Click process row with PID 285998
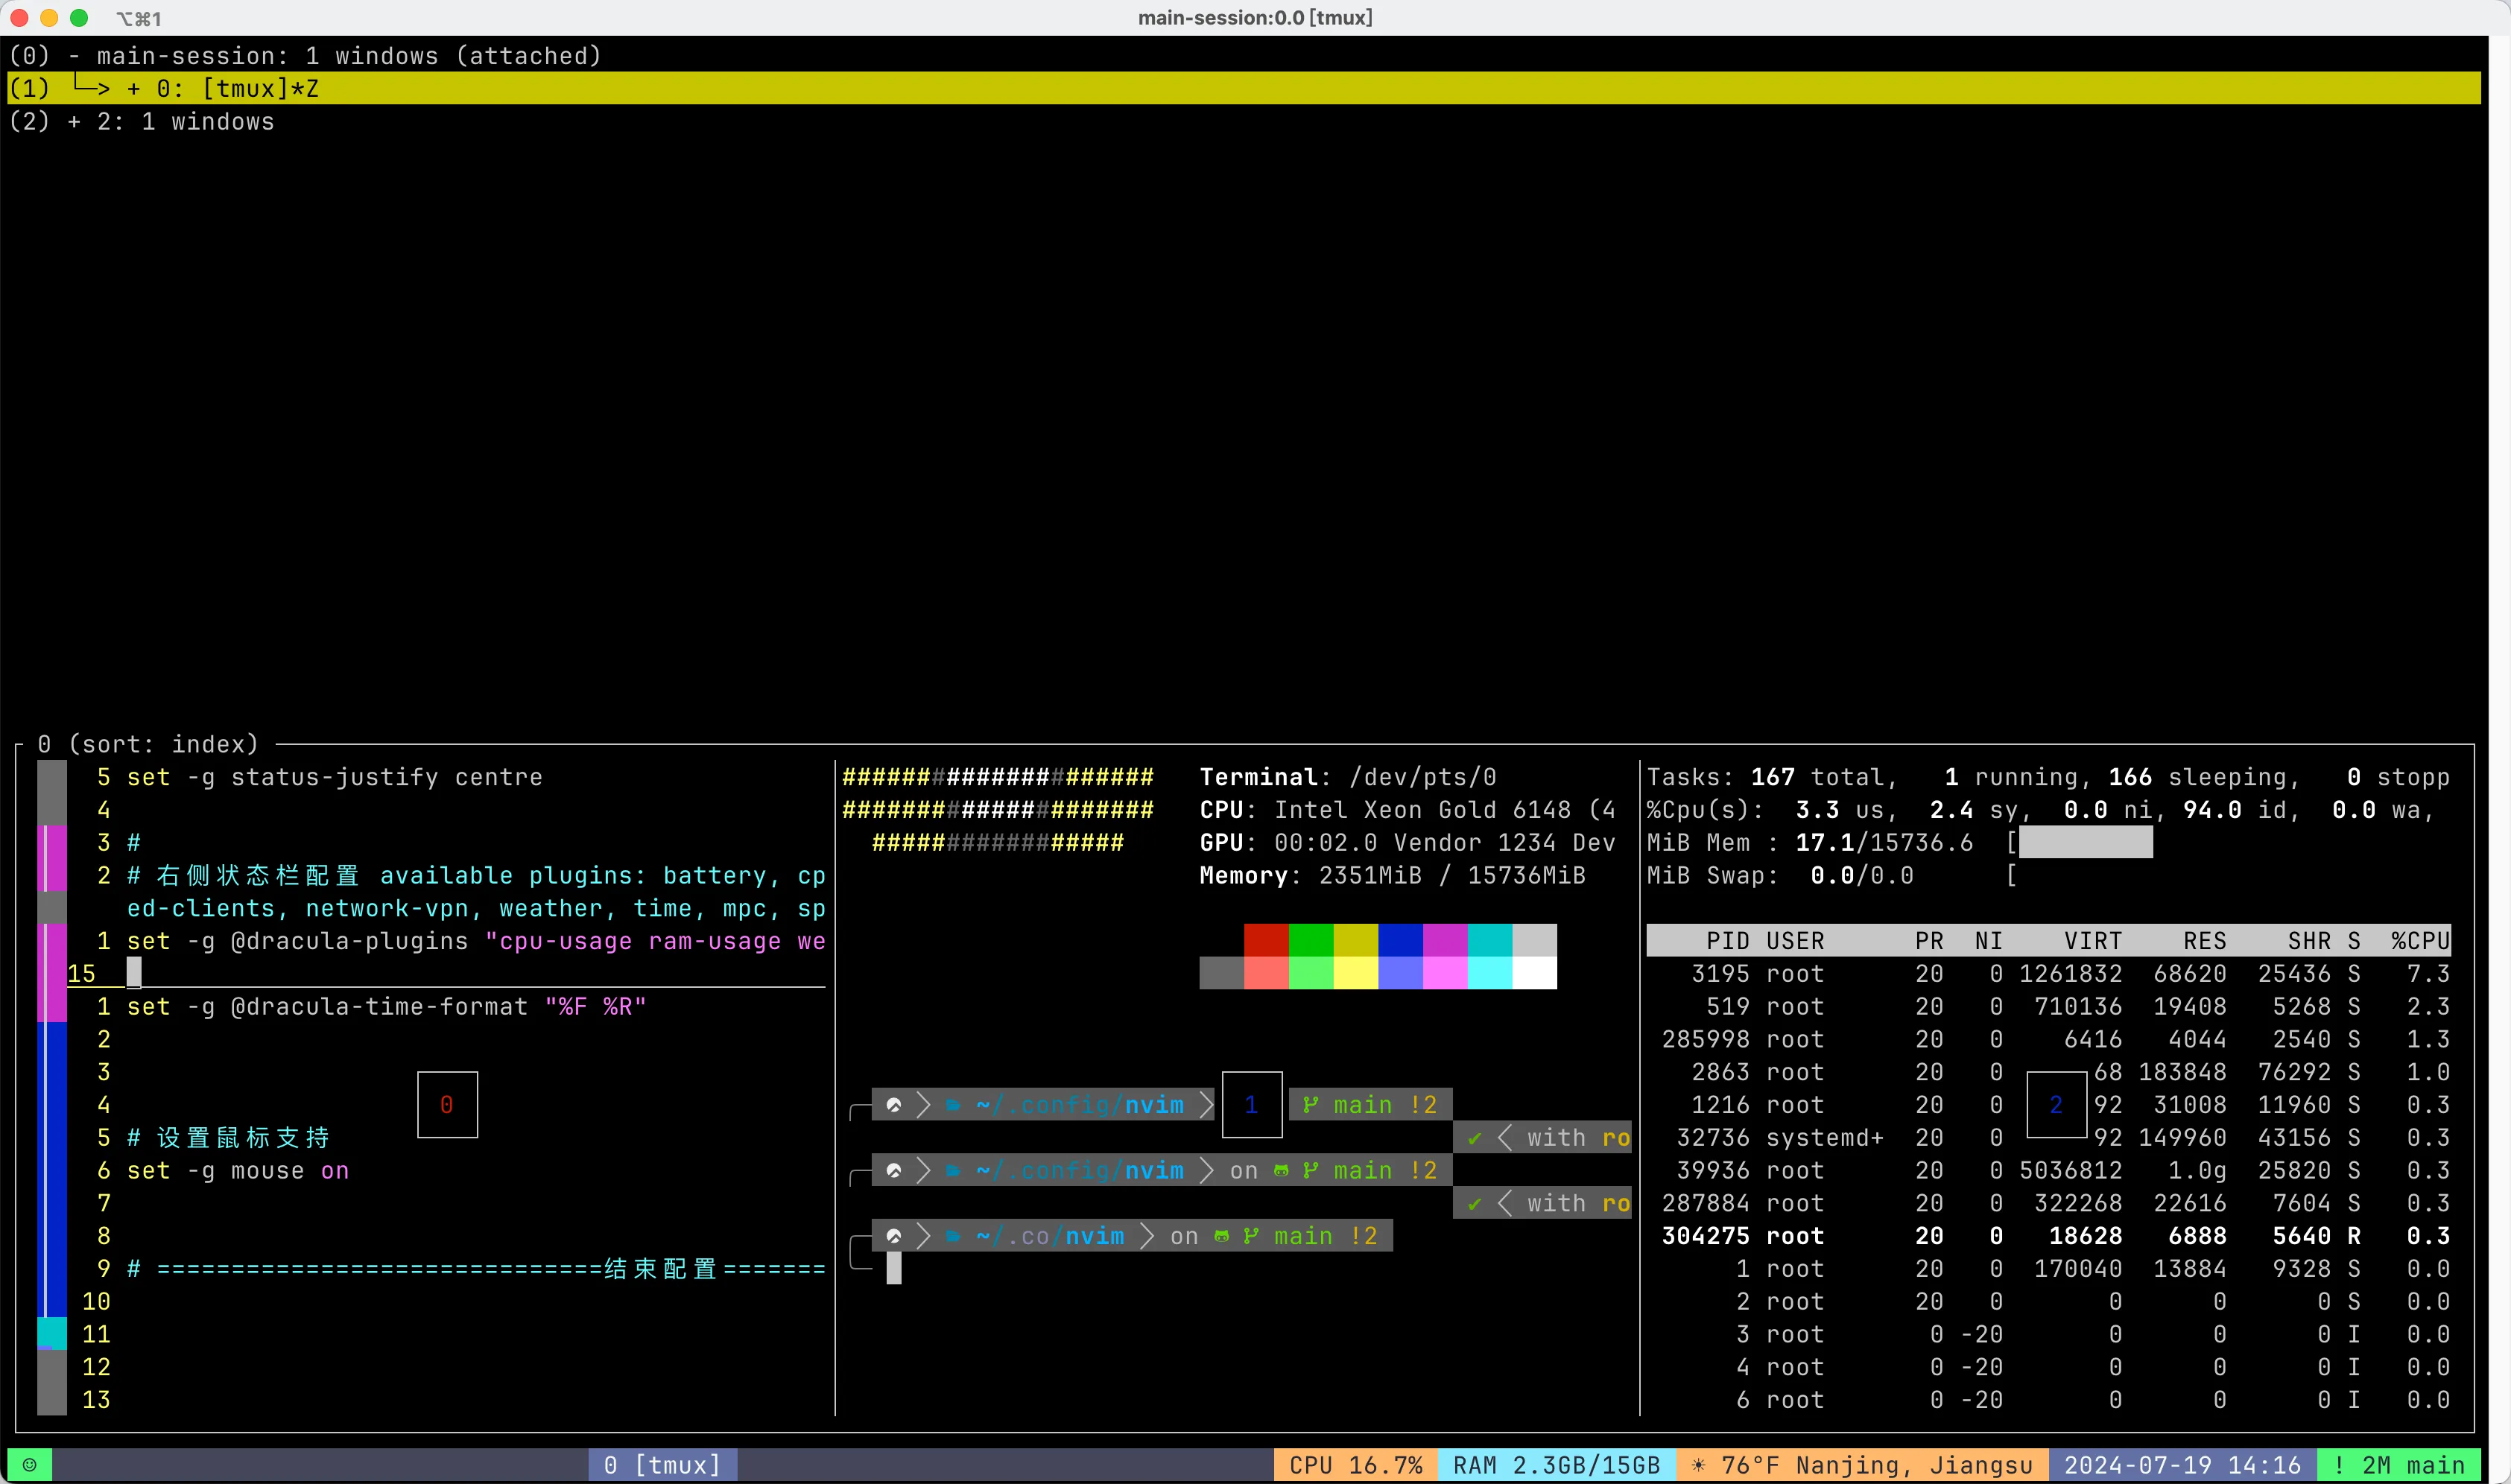 click(2048, 1039)
